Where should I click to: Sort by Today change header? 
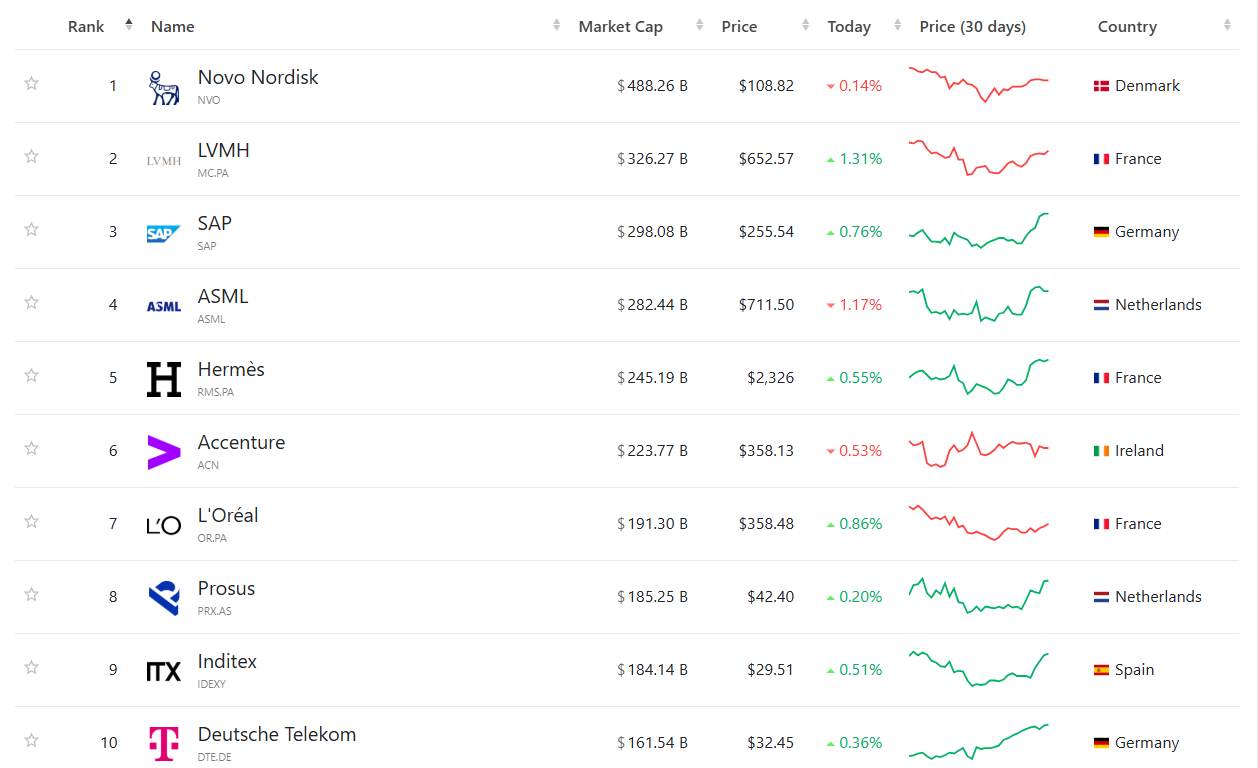(x=849, y=26)
